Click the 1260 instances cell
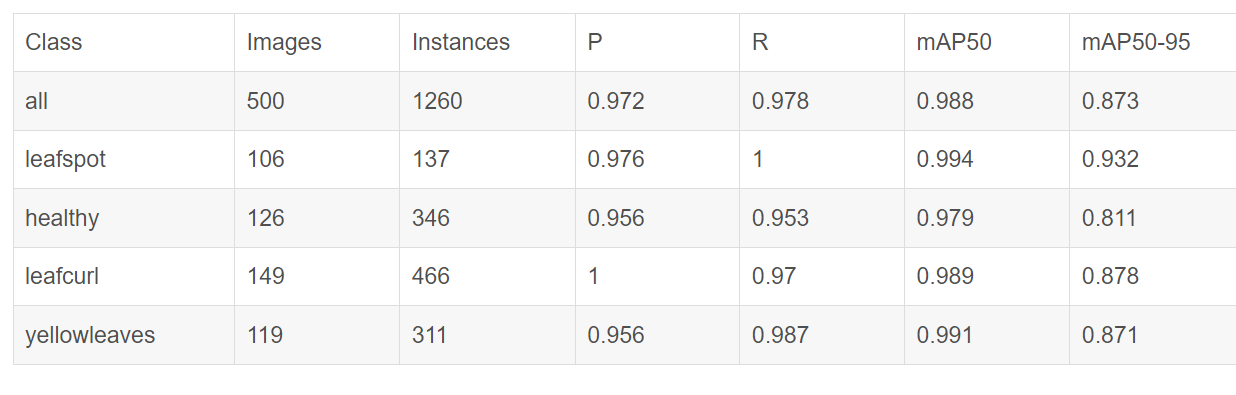 point(487,101)
